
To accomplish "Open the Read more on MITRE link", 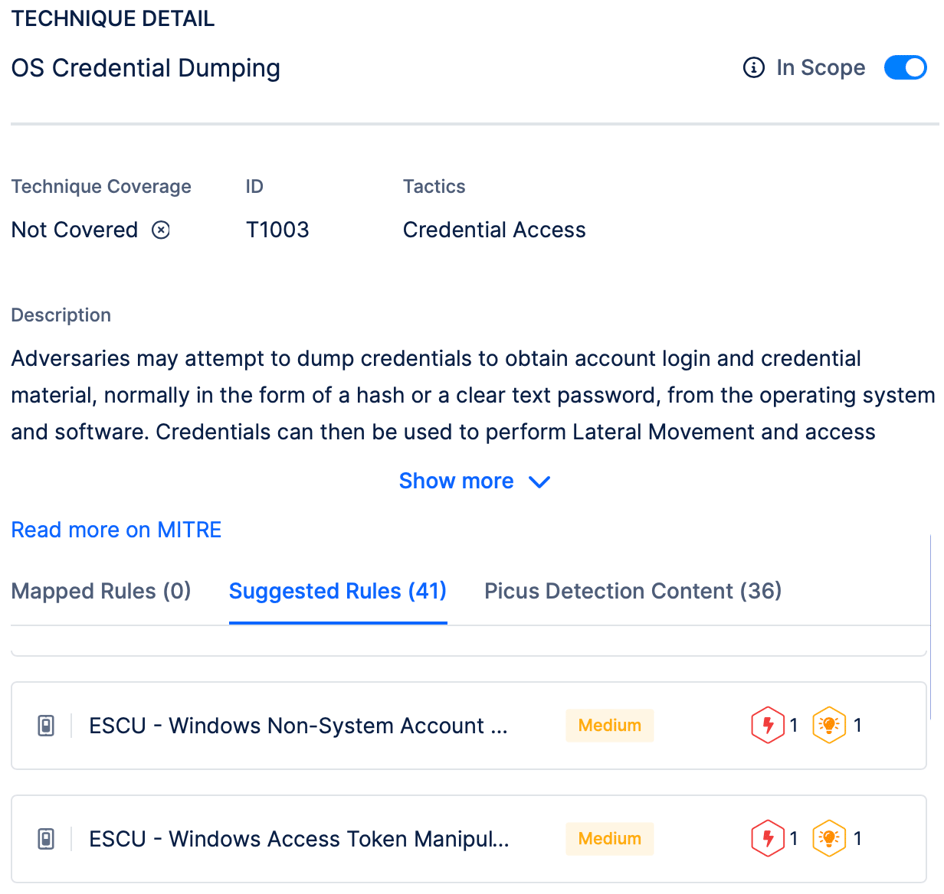I will [x=116, y=530].
